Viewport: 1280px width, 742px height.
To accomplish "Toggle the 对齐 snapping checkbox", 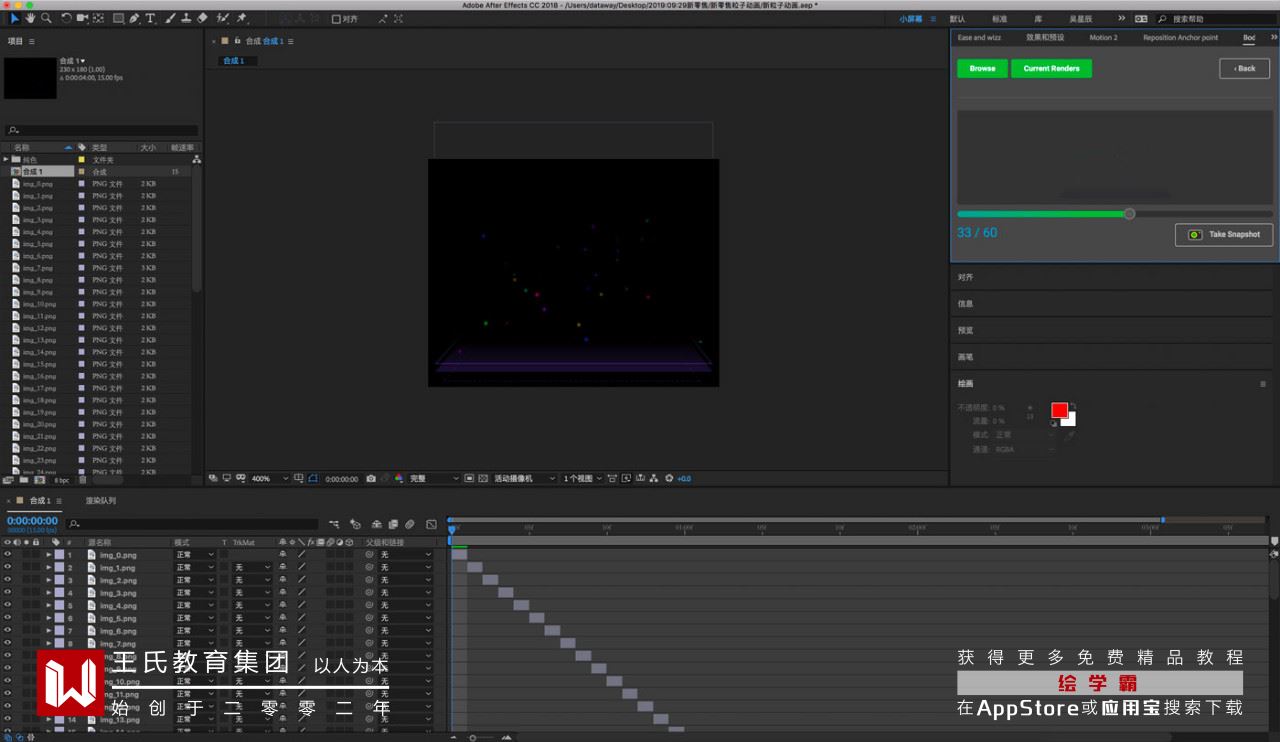I will (336, 19).
